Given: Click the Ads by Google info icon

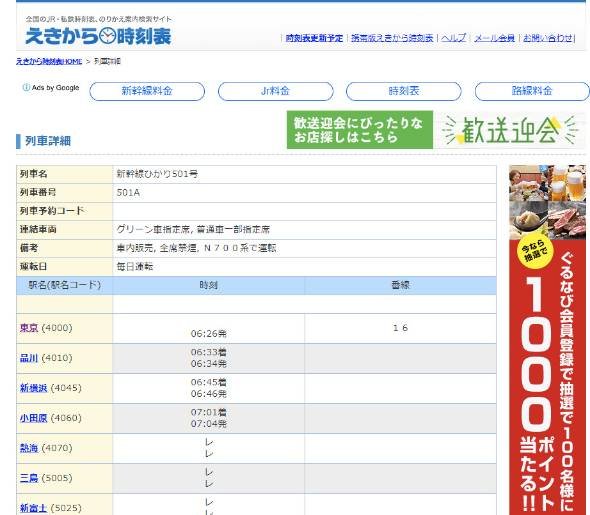Looking at the screenshot, I should click(26, 87).
